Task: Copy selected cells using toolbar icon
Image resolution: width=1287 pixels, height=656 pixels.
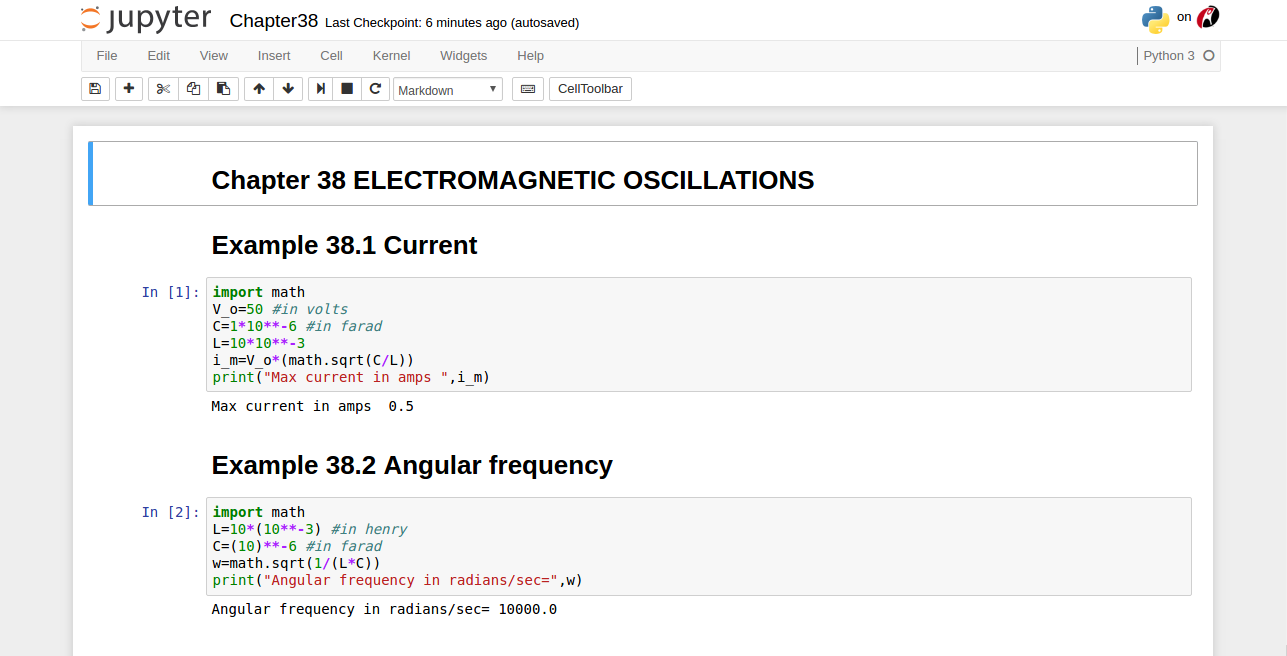Action: click(193, 89)
